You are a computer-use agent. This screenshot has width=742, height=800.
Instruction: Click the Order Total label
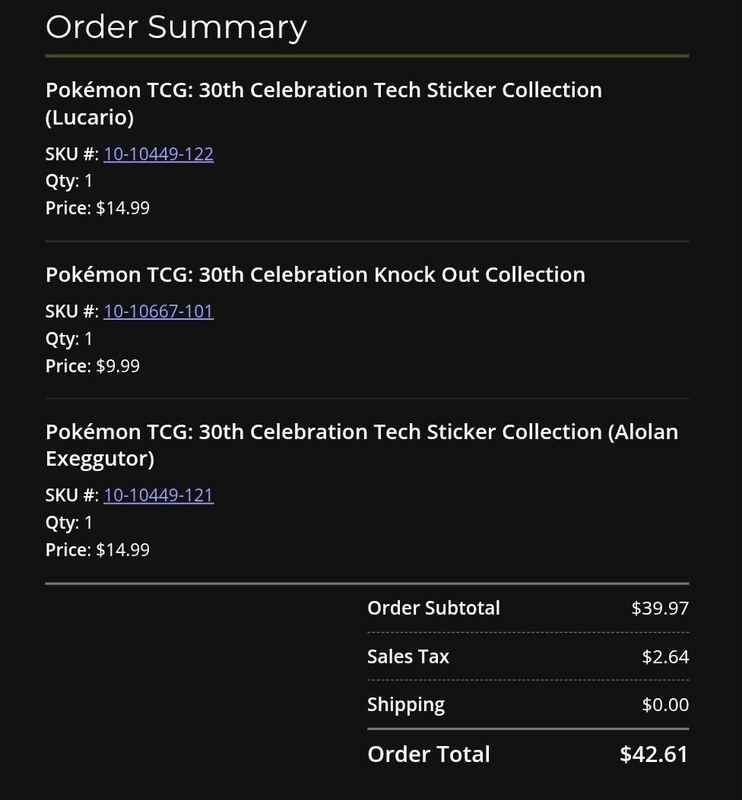[429, 754]
